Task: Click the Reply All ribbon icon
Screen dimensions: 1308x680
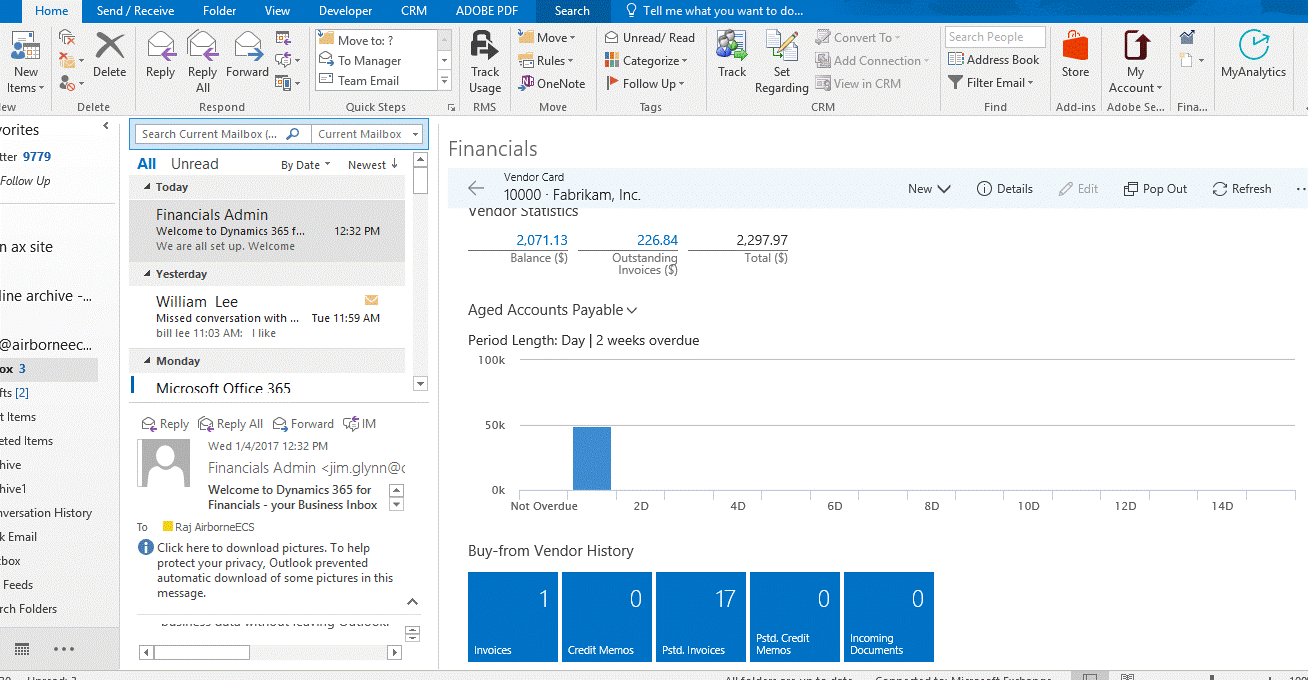Action: pos(203,46)
